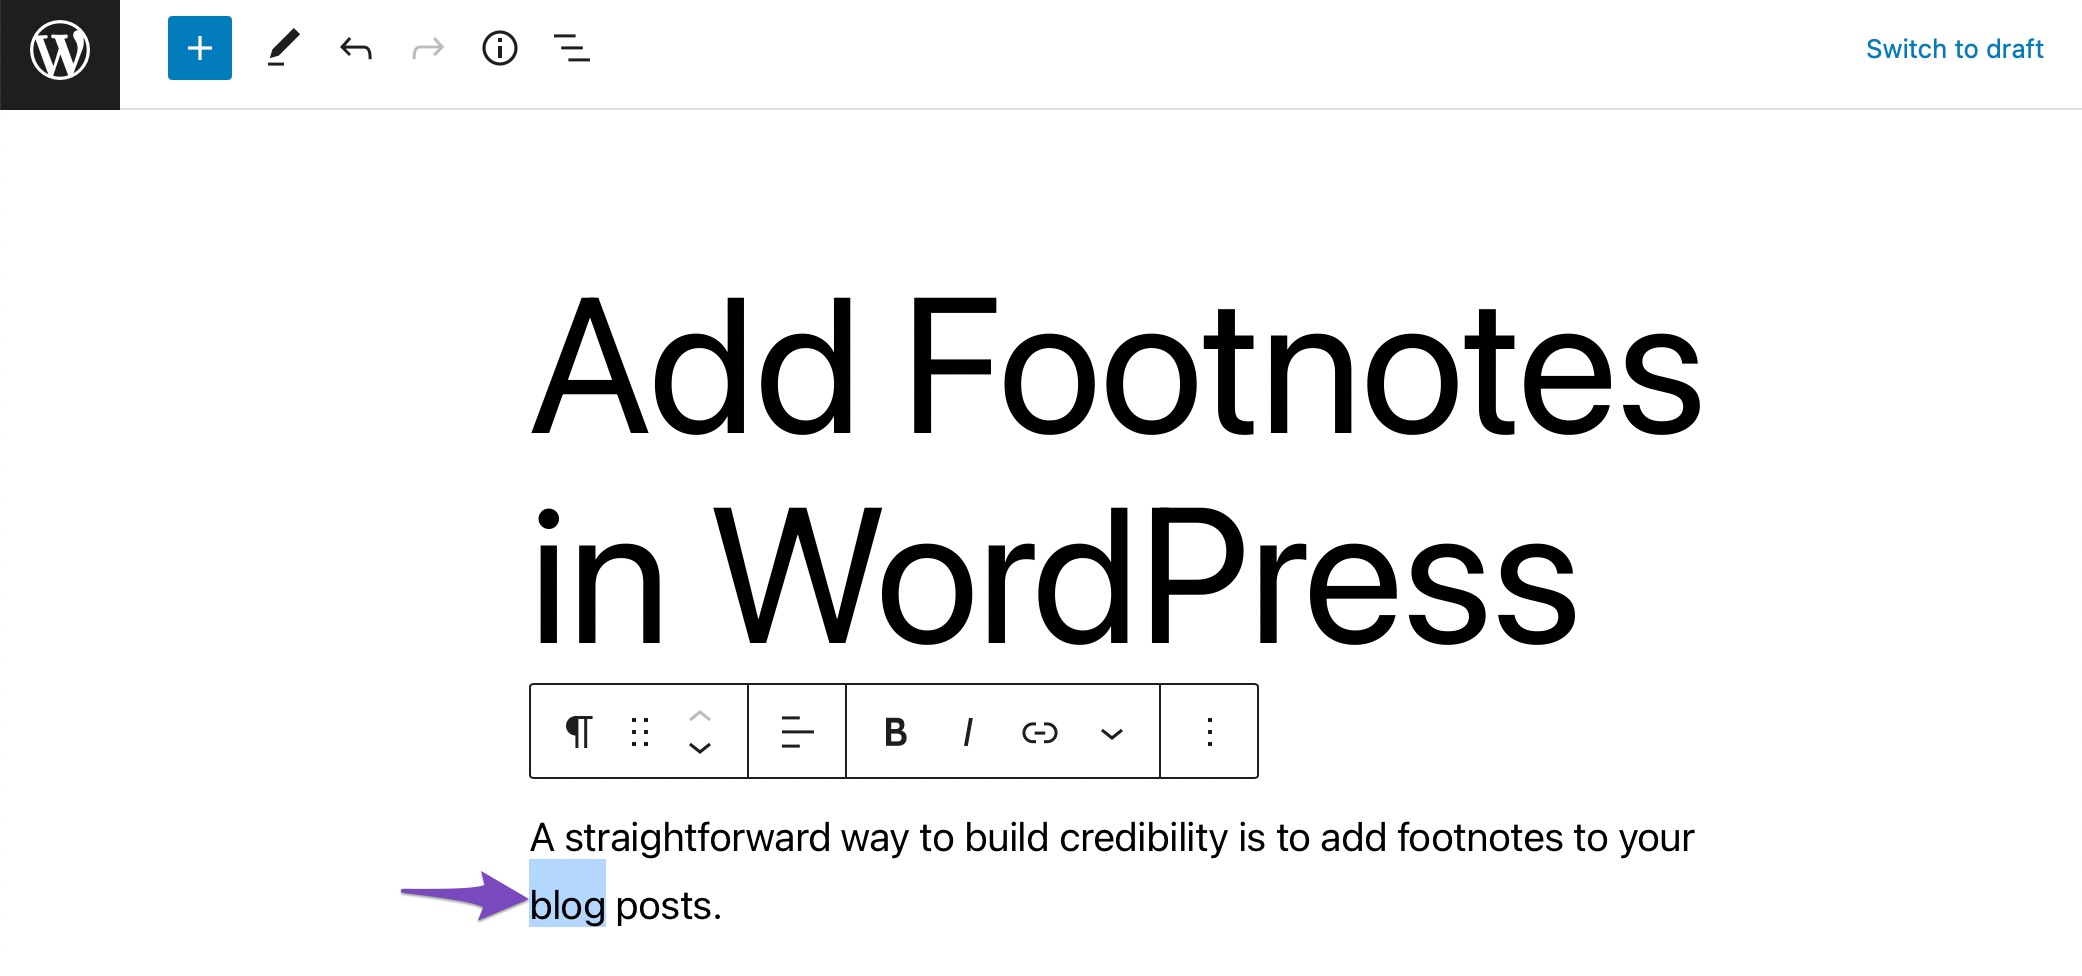This screenshot has width=2082, height=976.
Task: Click the highlighted word blog
Action: 567,906
